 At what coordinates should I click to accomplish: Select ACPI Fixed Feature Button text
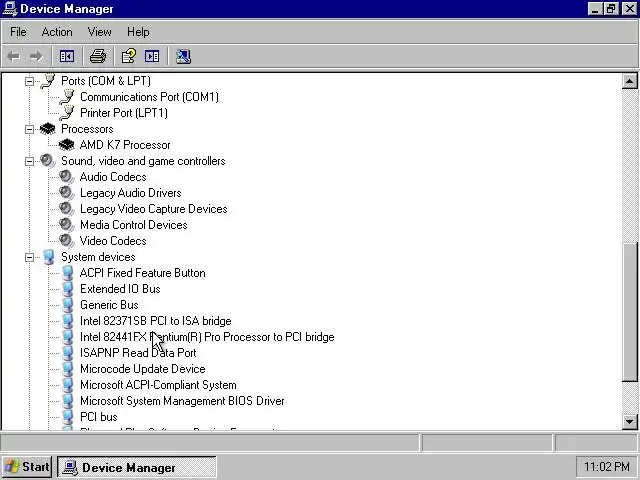pos(142,273)
